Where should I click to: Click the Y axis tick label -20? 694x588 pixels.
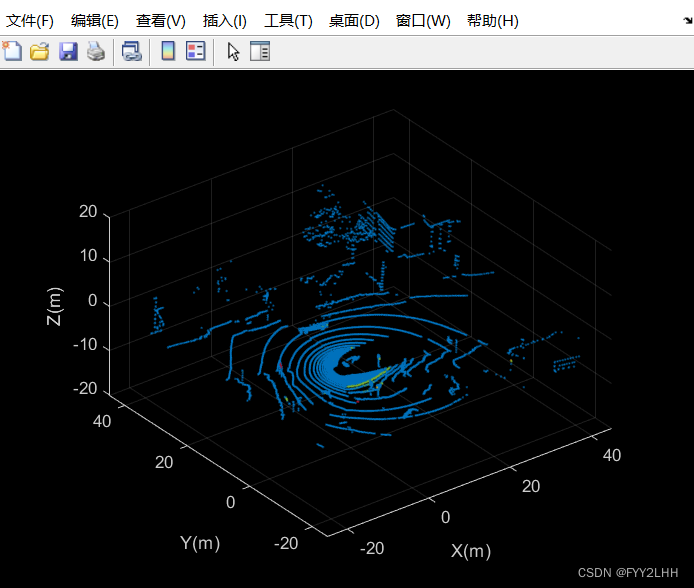286,543
